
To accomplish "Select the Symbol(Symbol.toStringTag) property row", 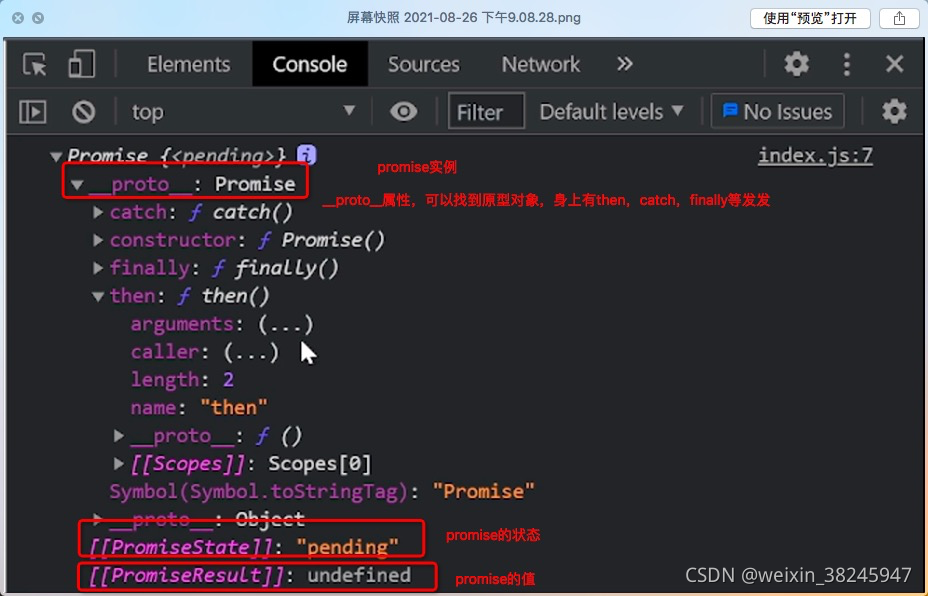I will coord(321,491).
